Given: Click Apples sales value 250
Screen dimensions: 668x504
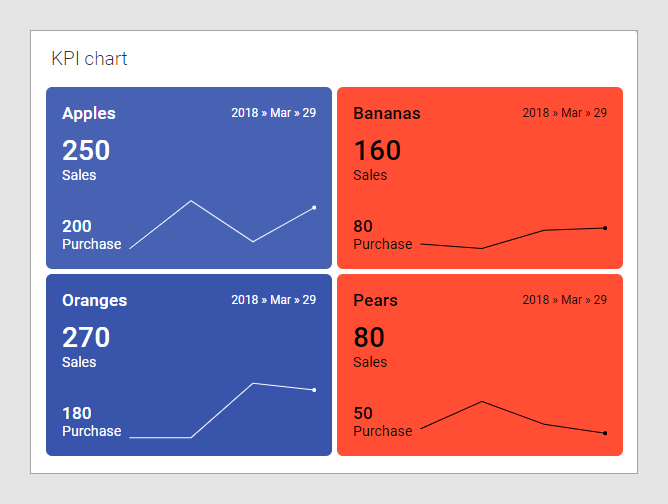Looking at the screenshot, I should 86,151.
